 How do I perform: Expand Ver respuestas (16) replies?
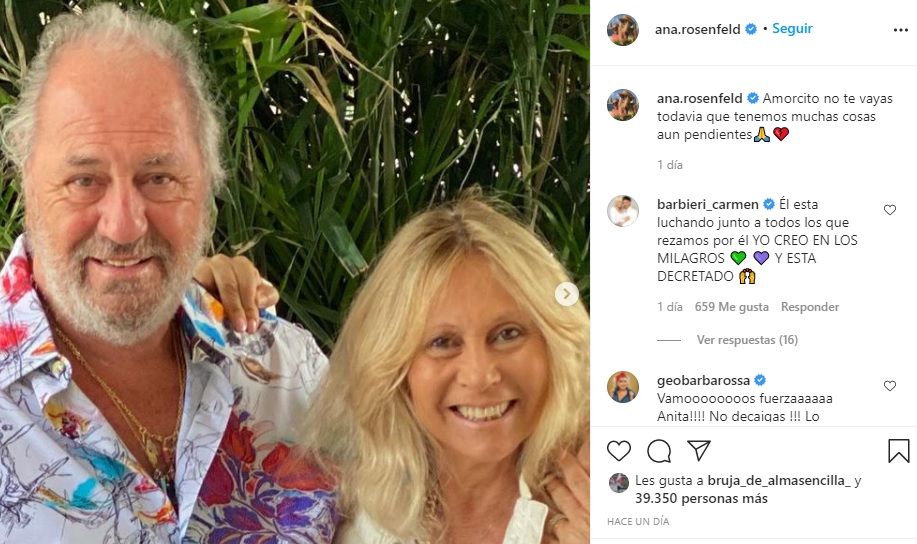[x=747, y=339]
